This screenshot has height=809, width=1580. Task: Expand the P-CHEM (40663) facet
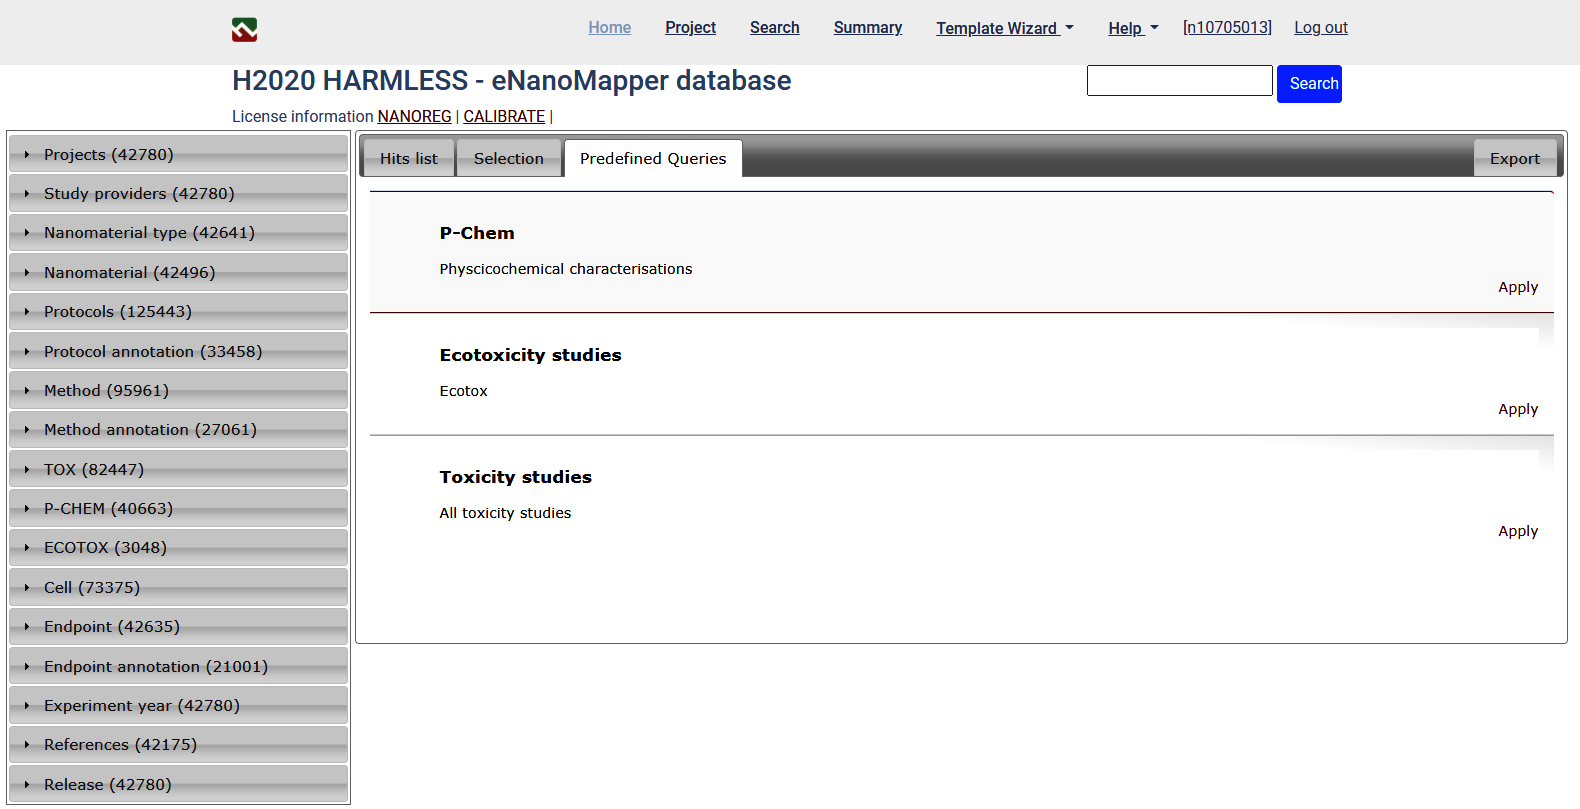coord(179,509)
